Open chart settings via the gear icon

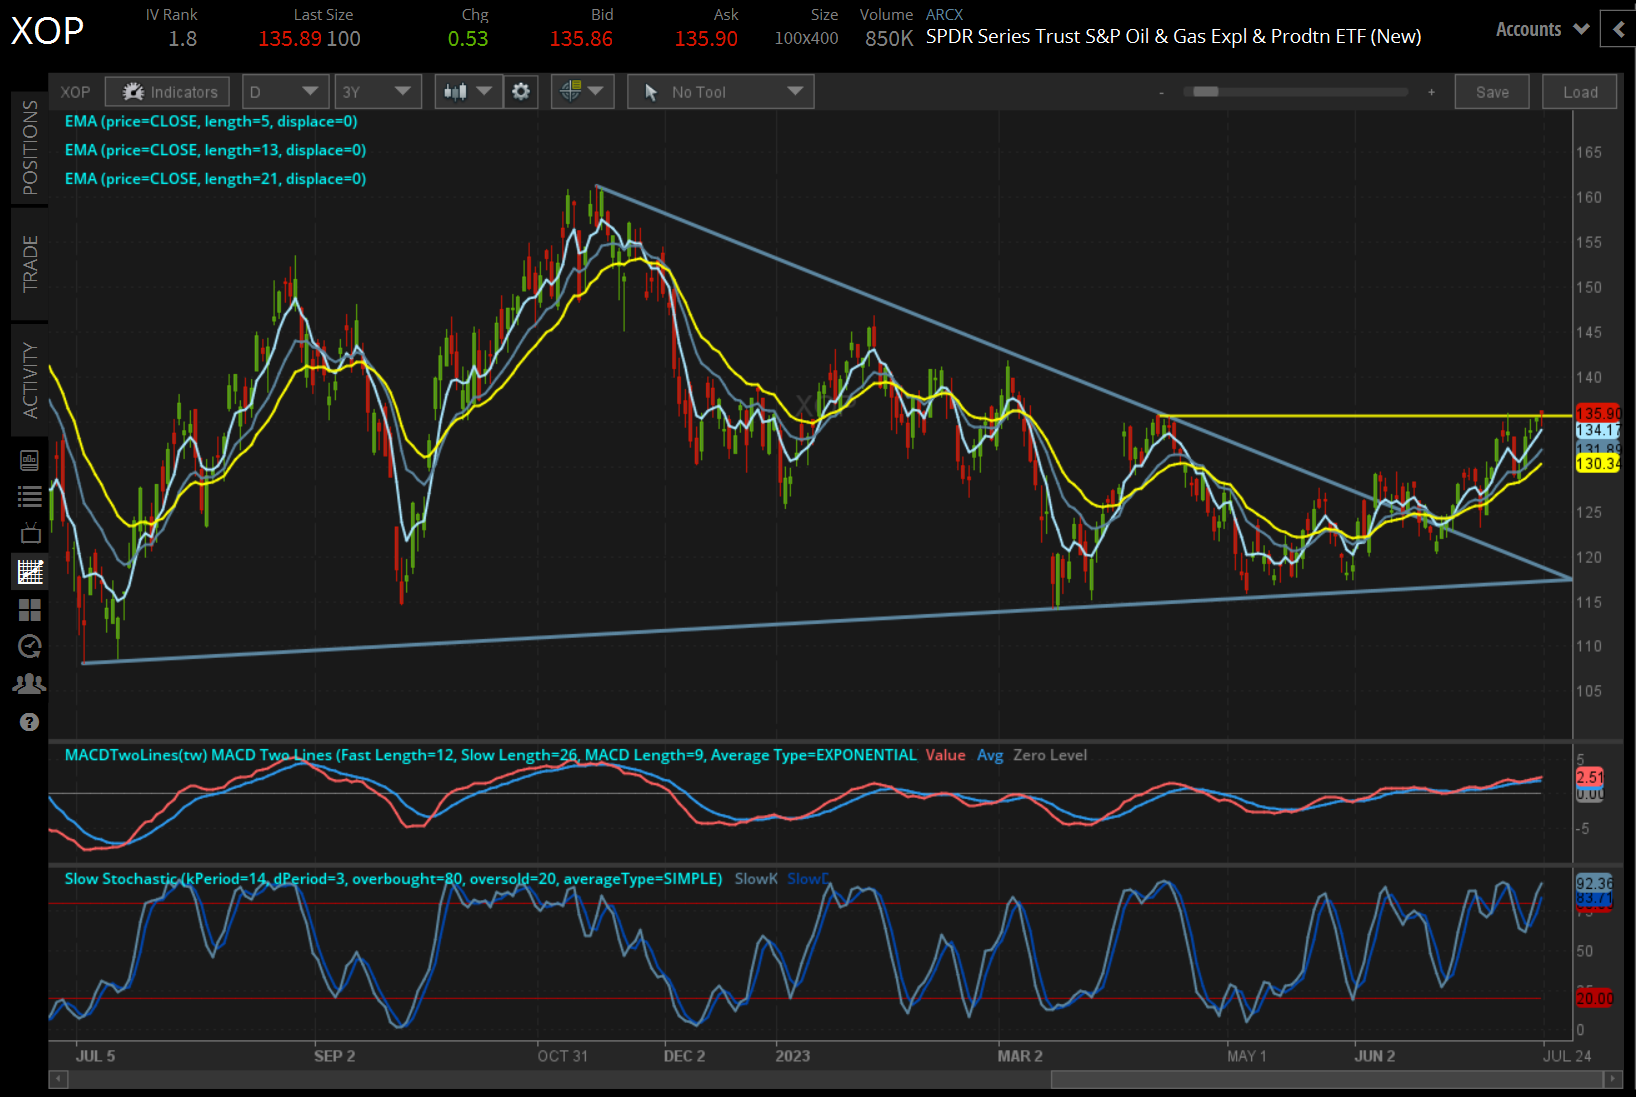521,91
